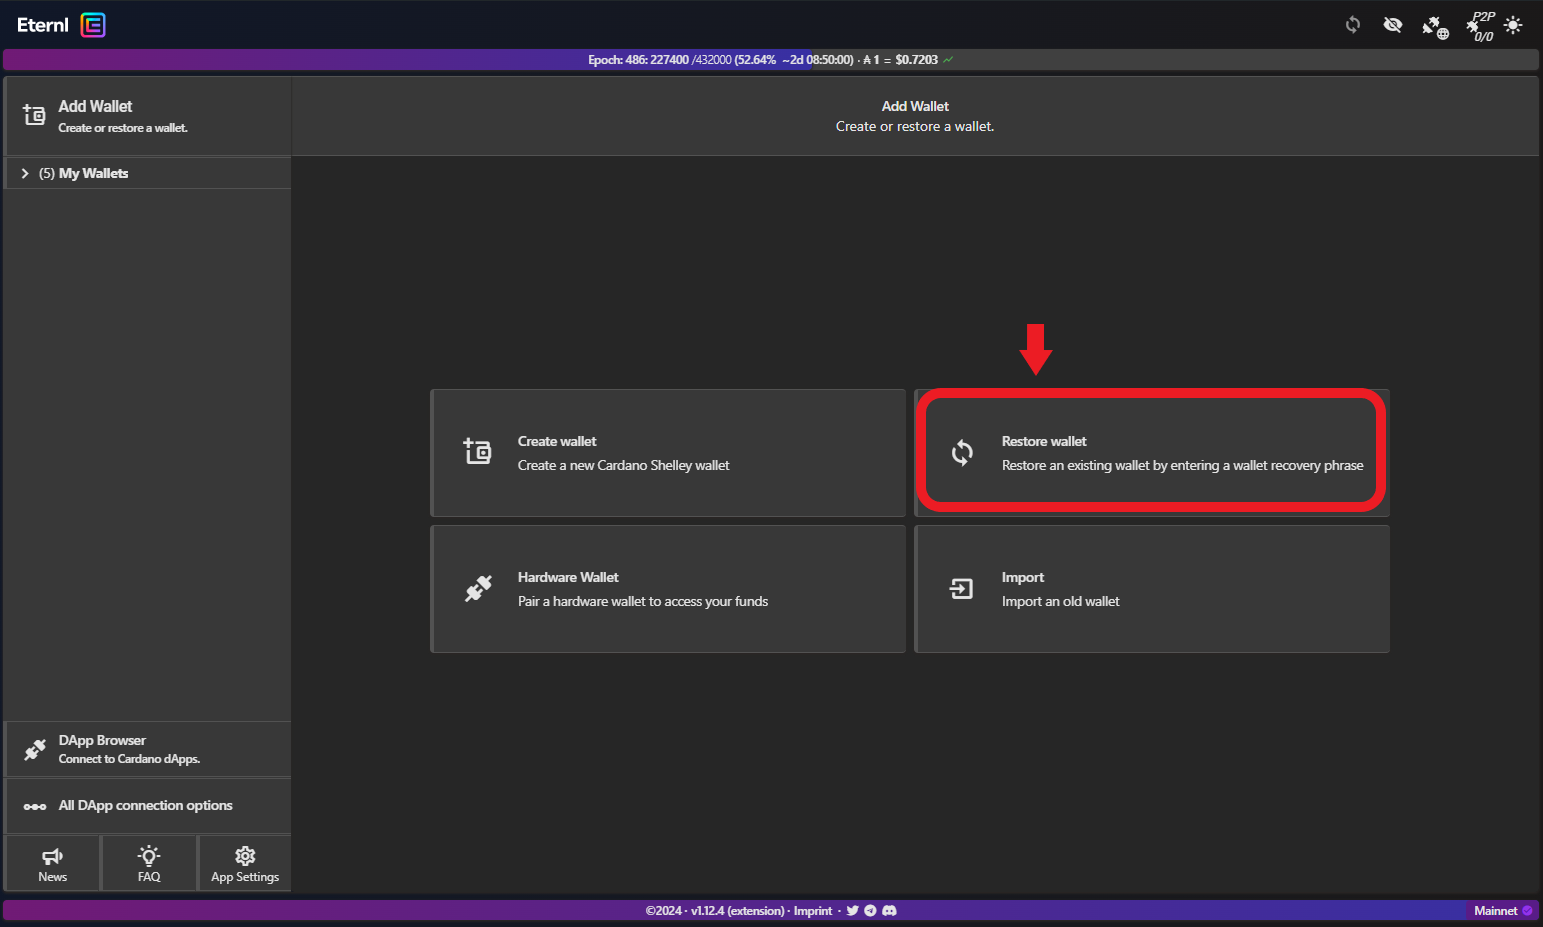This screenshot has height=927, width=1543.
Task: Click the v1.12.4 (extension) version text
Action: pyautogui.click(x=738, y=911)
